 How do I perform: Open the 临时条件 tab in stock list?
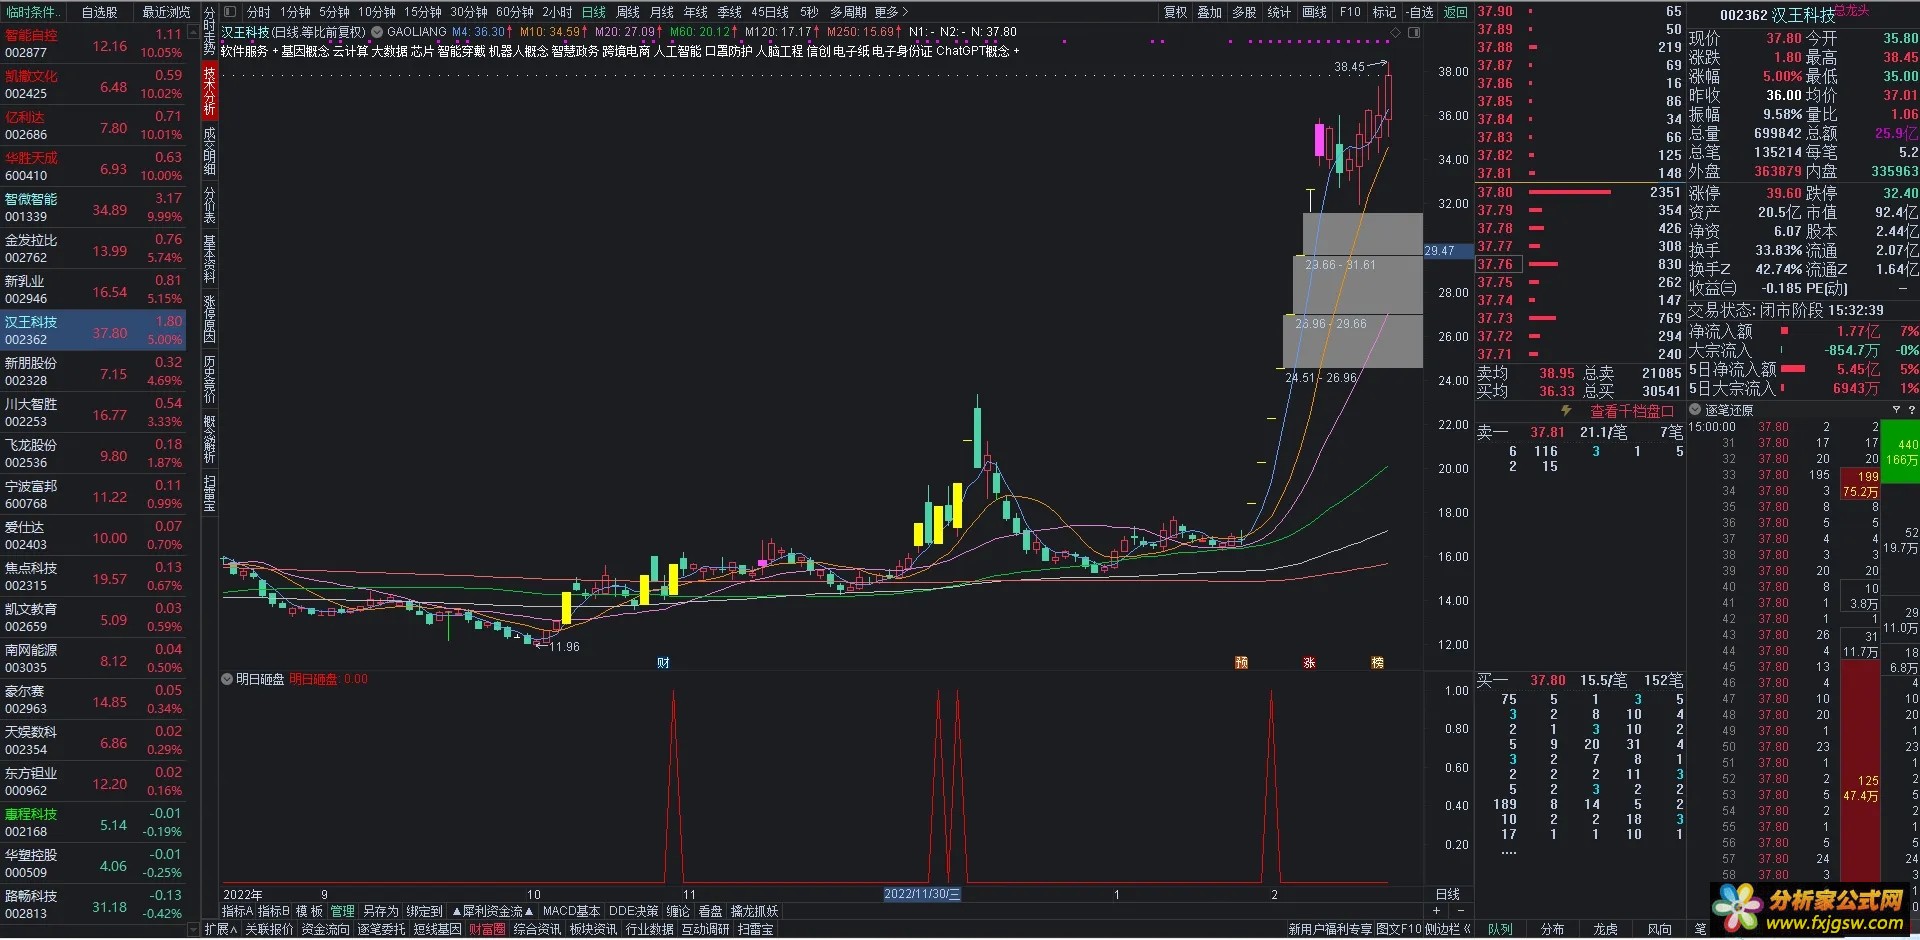point(32,12)
